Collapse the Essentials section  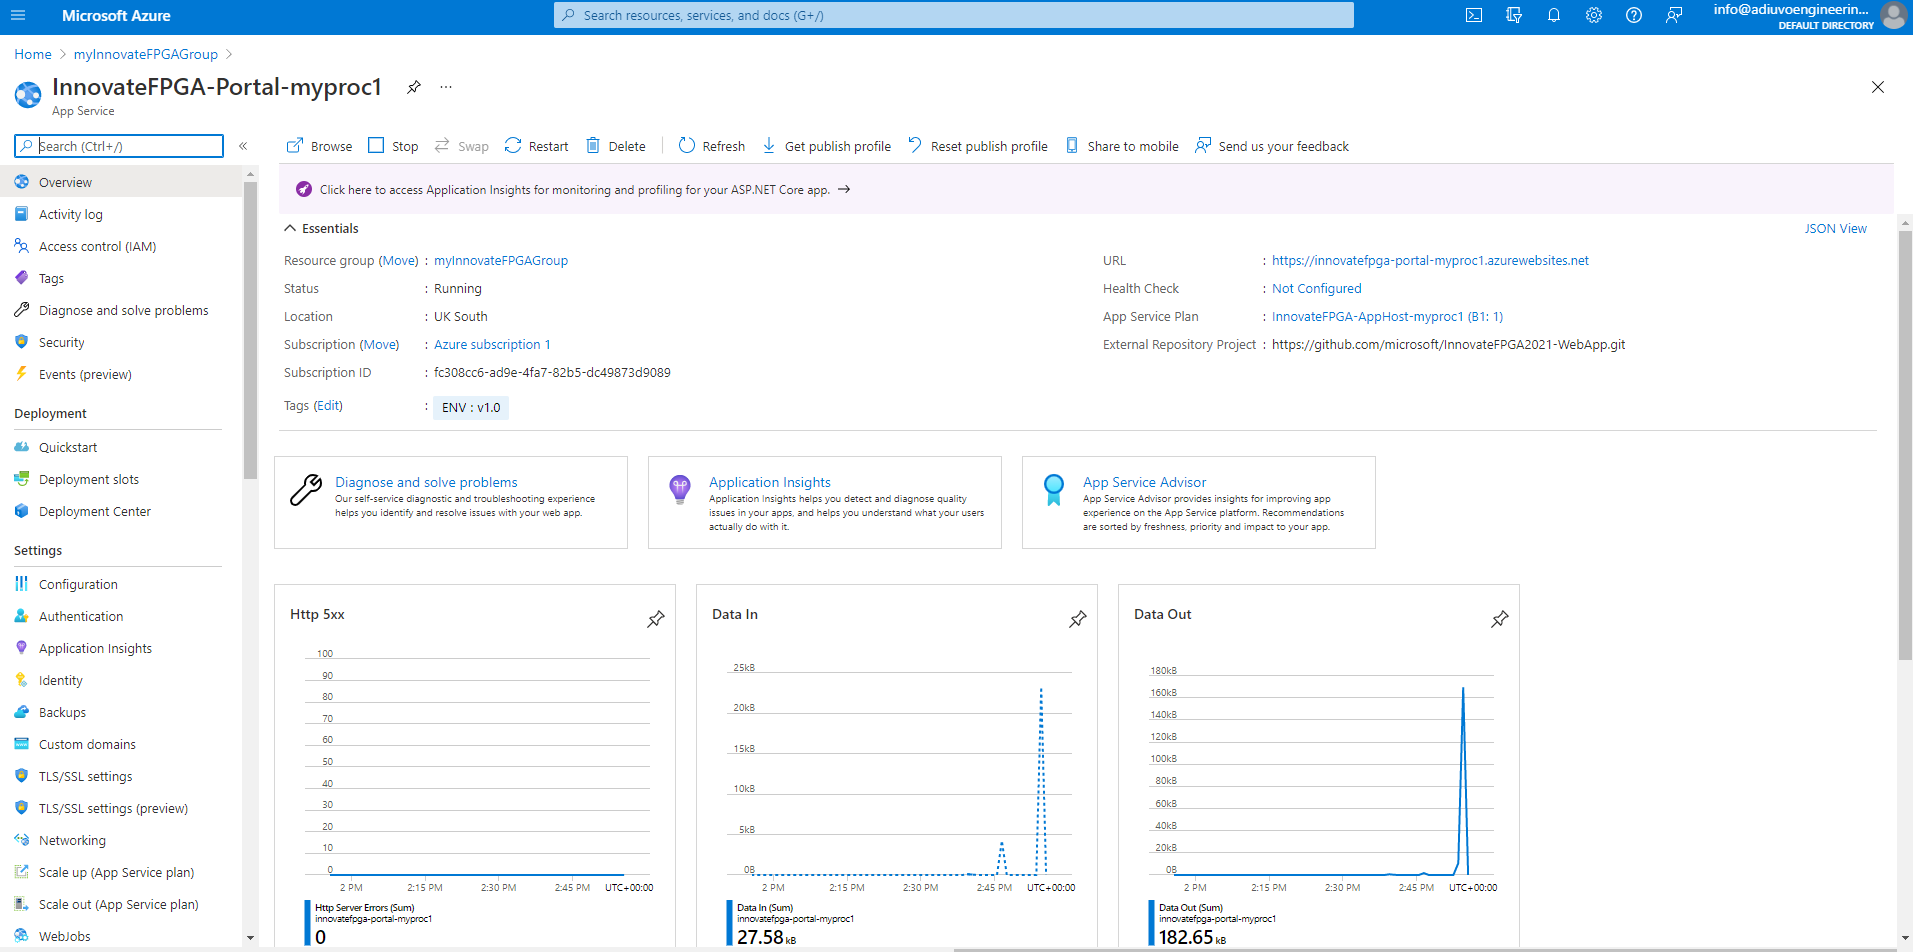[x=290, y=228]
